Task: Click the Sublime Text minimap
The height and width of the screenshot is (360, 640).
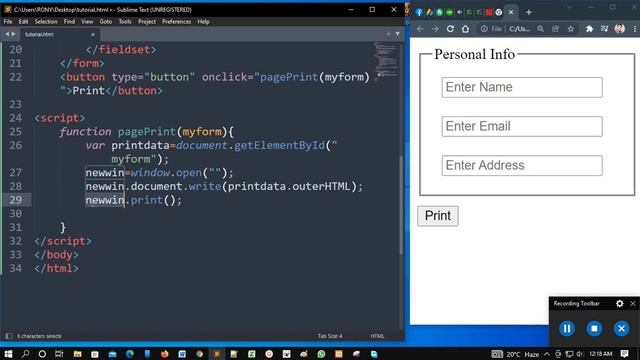Action: (x=385, y=60)
